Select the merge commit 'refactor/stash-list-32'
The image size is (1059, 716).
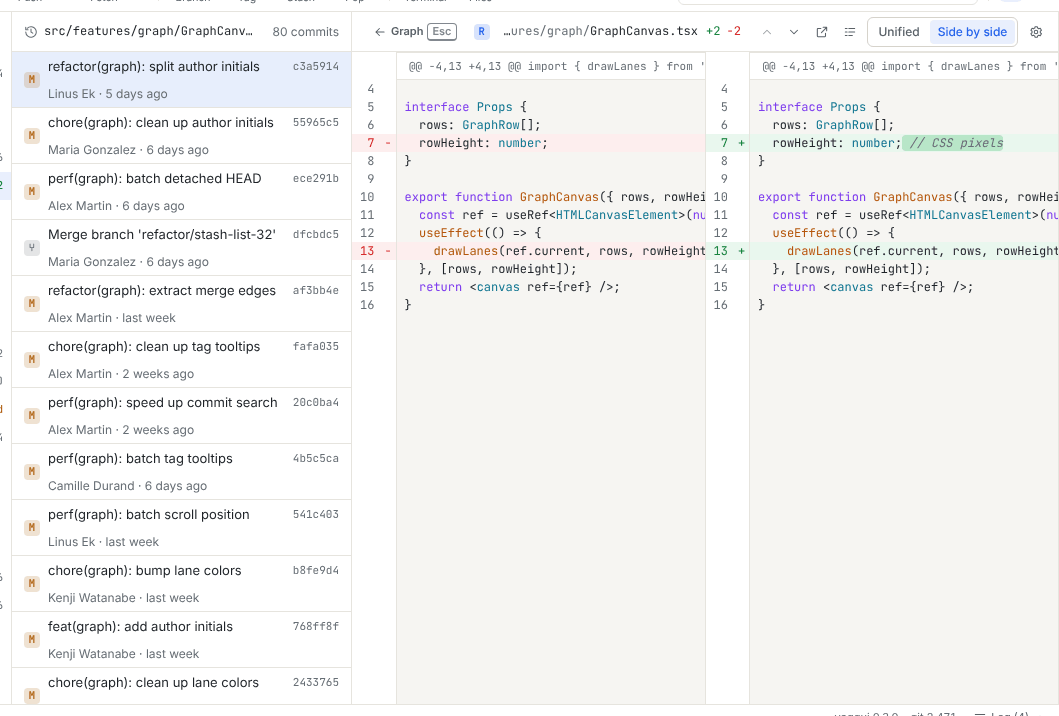[x=182, y=248]
